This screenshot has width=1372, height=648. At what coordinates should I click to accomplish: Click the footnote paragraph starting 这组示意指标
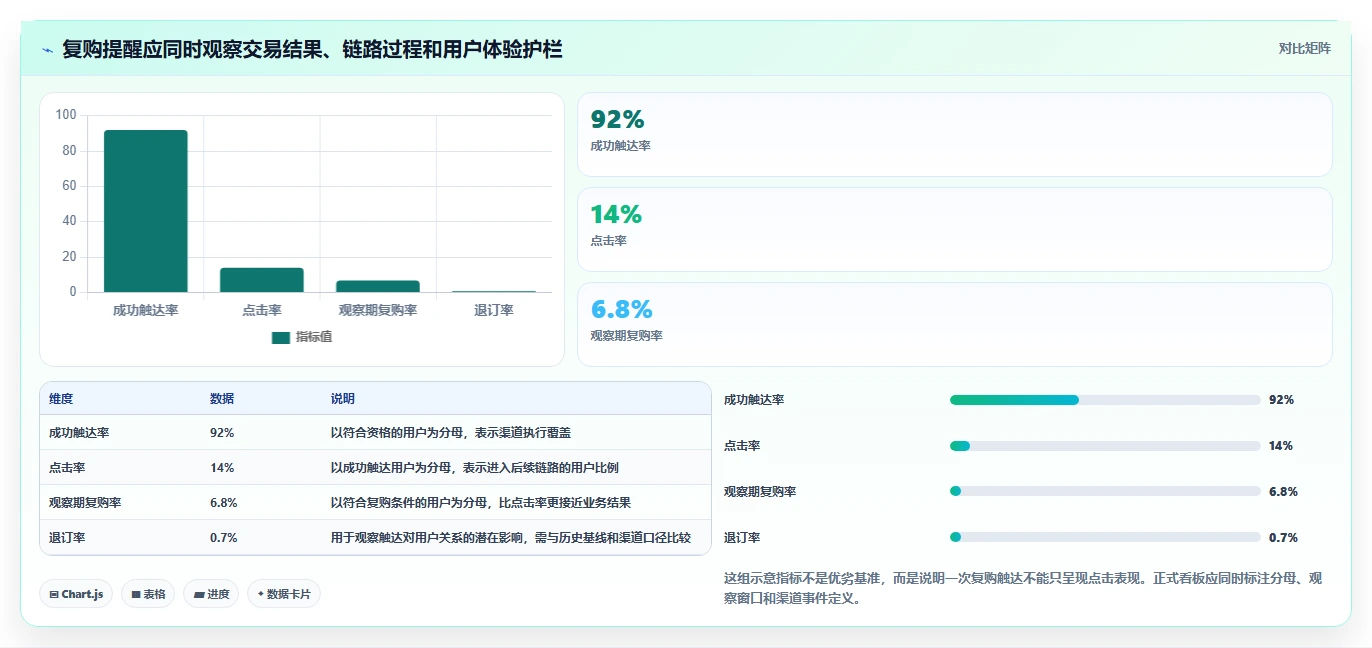[1023, 589]
